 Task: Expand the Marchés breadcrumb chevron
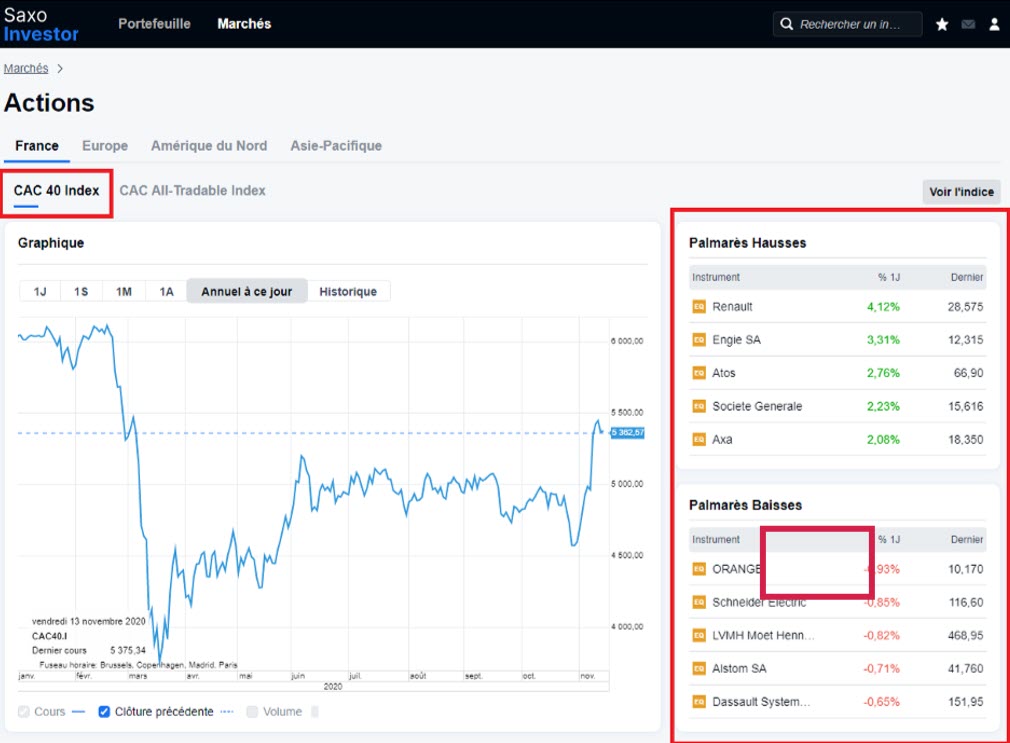(60, 68)
